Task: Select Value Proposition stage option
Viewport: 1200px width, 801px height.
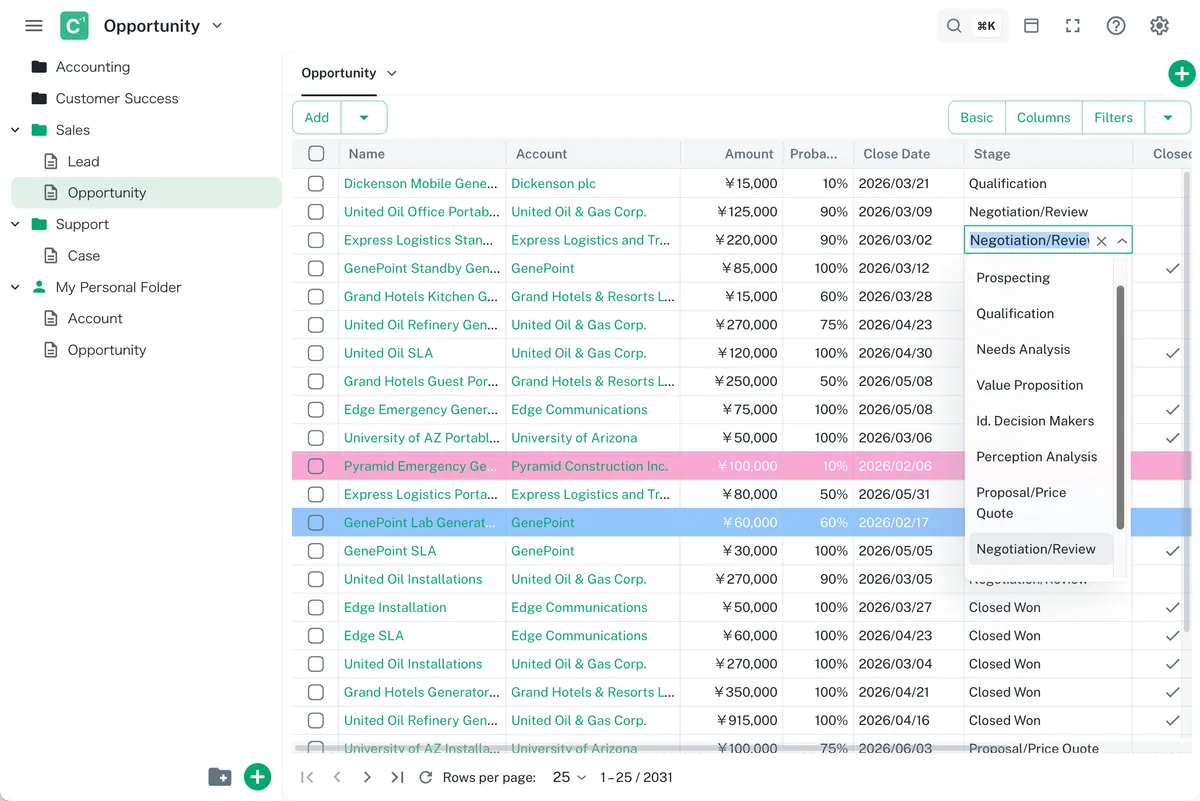Action: [1040, 385]
